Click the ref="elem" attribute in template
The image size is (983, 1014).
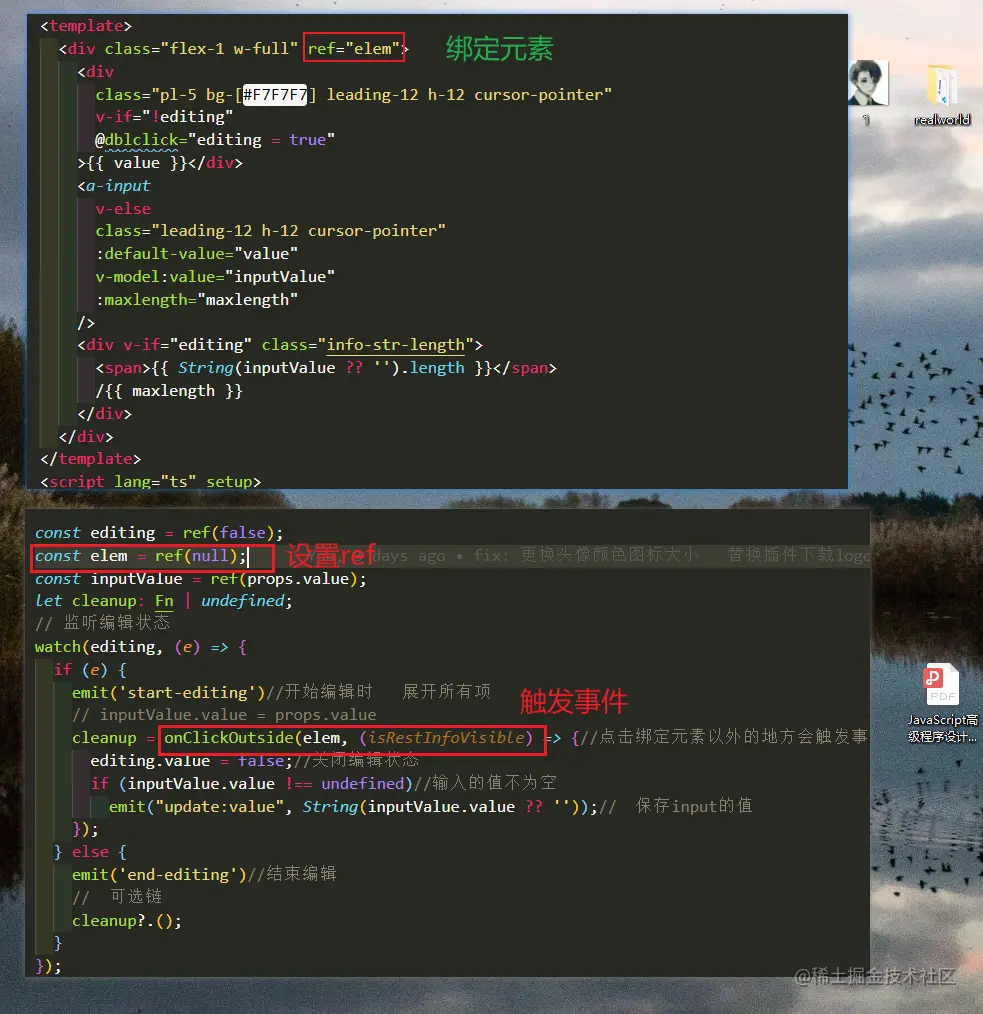(x=354, y=48)
